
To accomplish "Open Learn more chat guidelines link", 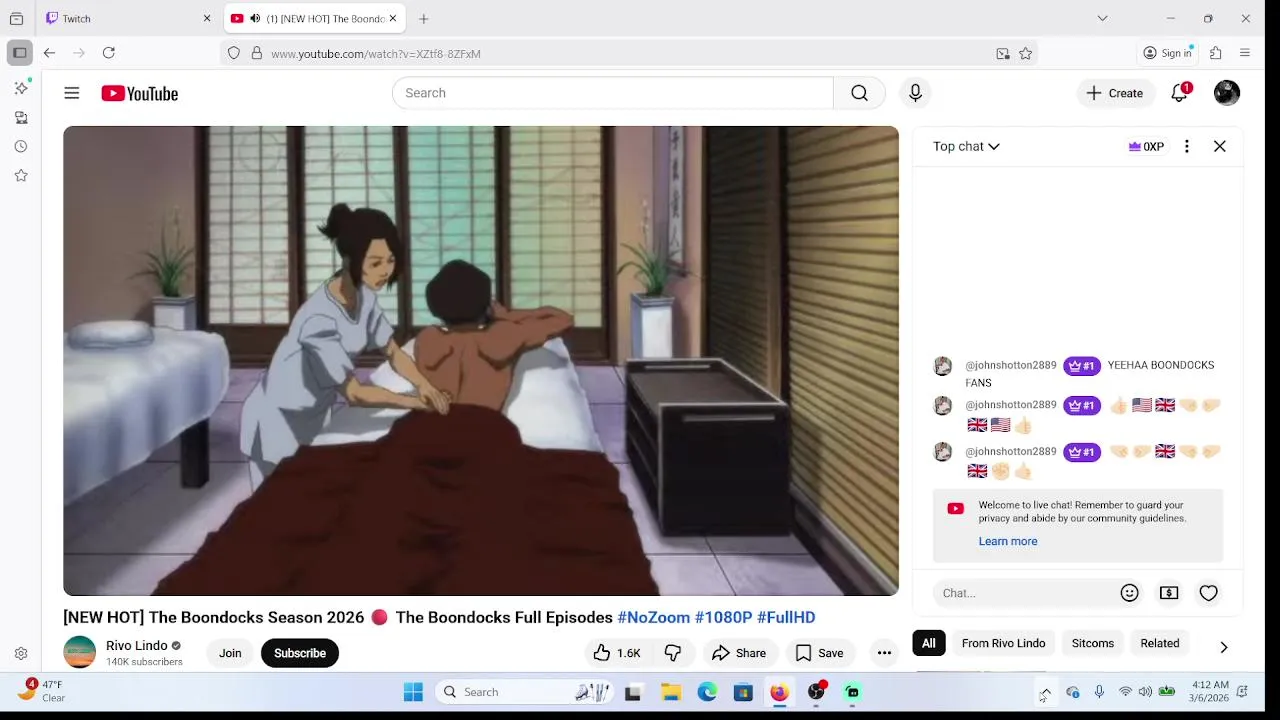I will [x=1008, y=541].
